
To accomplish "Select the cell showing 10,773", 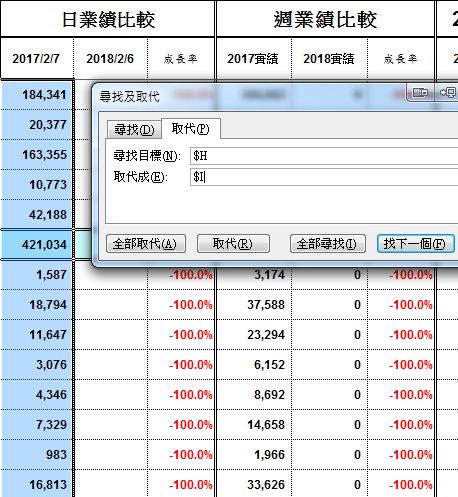I will tap(37, 185).
